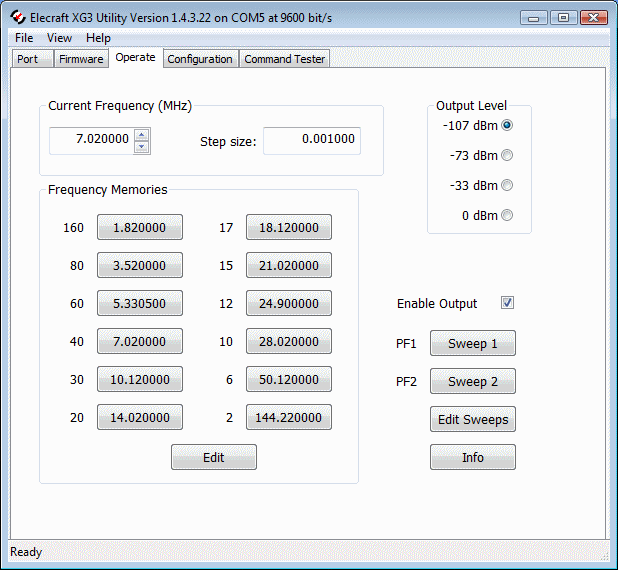Click the Current Frequency value field
Screen dimensions: 618x570
tap(91, 141)
